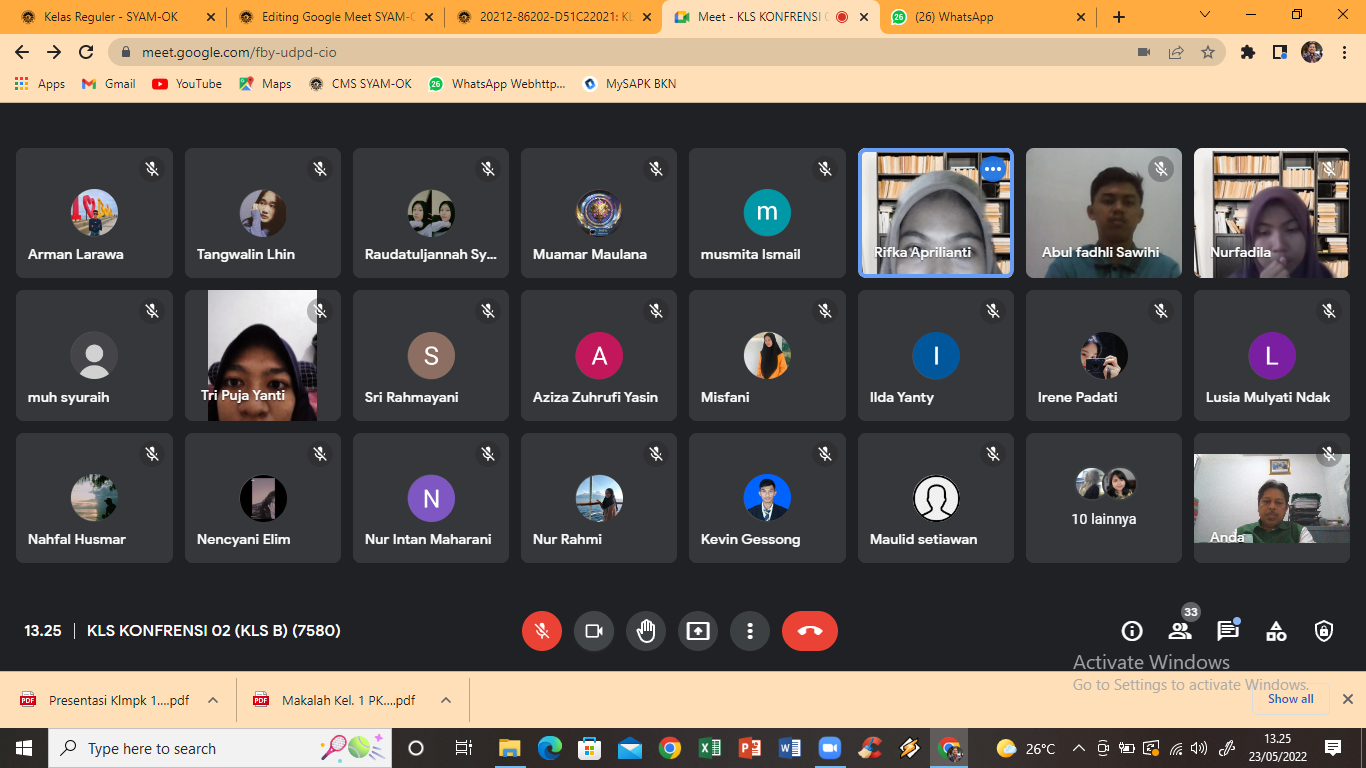Click the Present now screen share icon
The width and height of the screenshot is (1366, 768).
698,631
